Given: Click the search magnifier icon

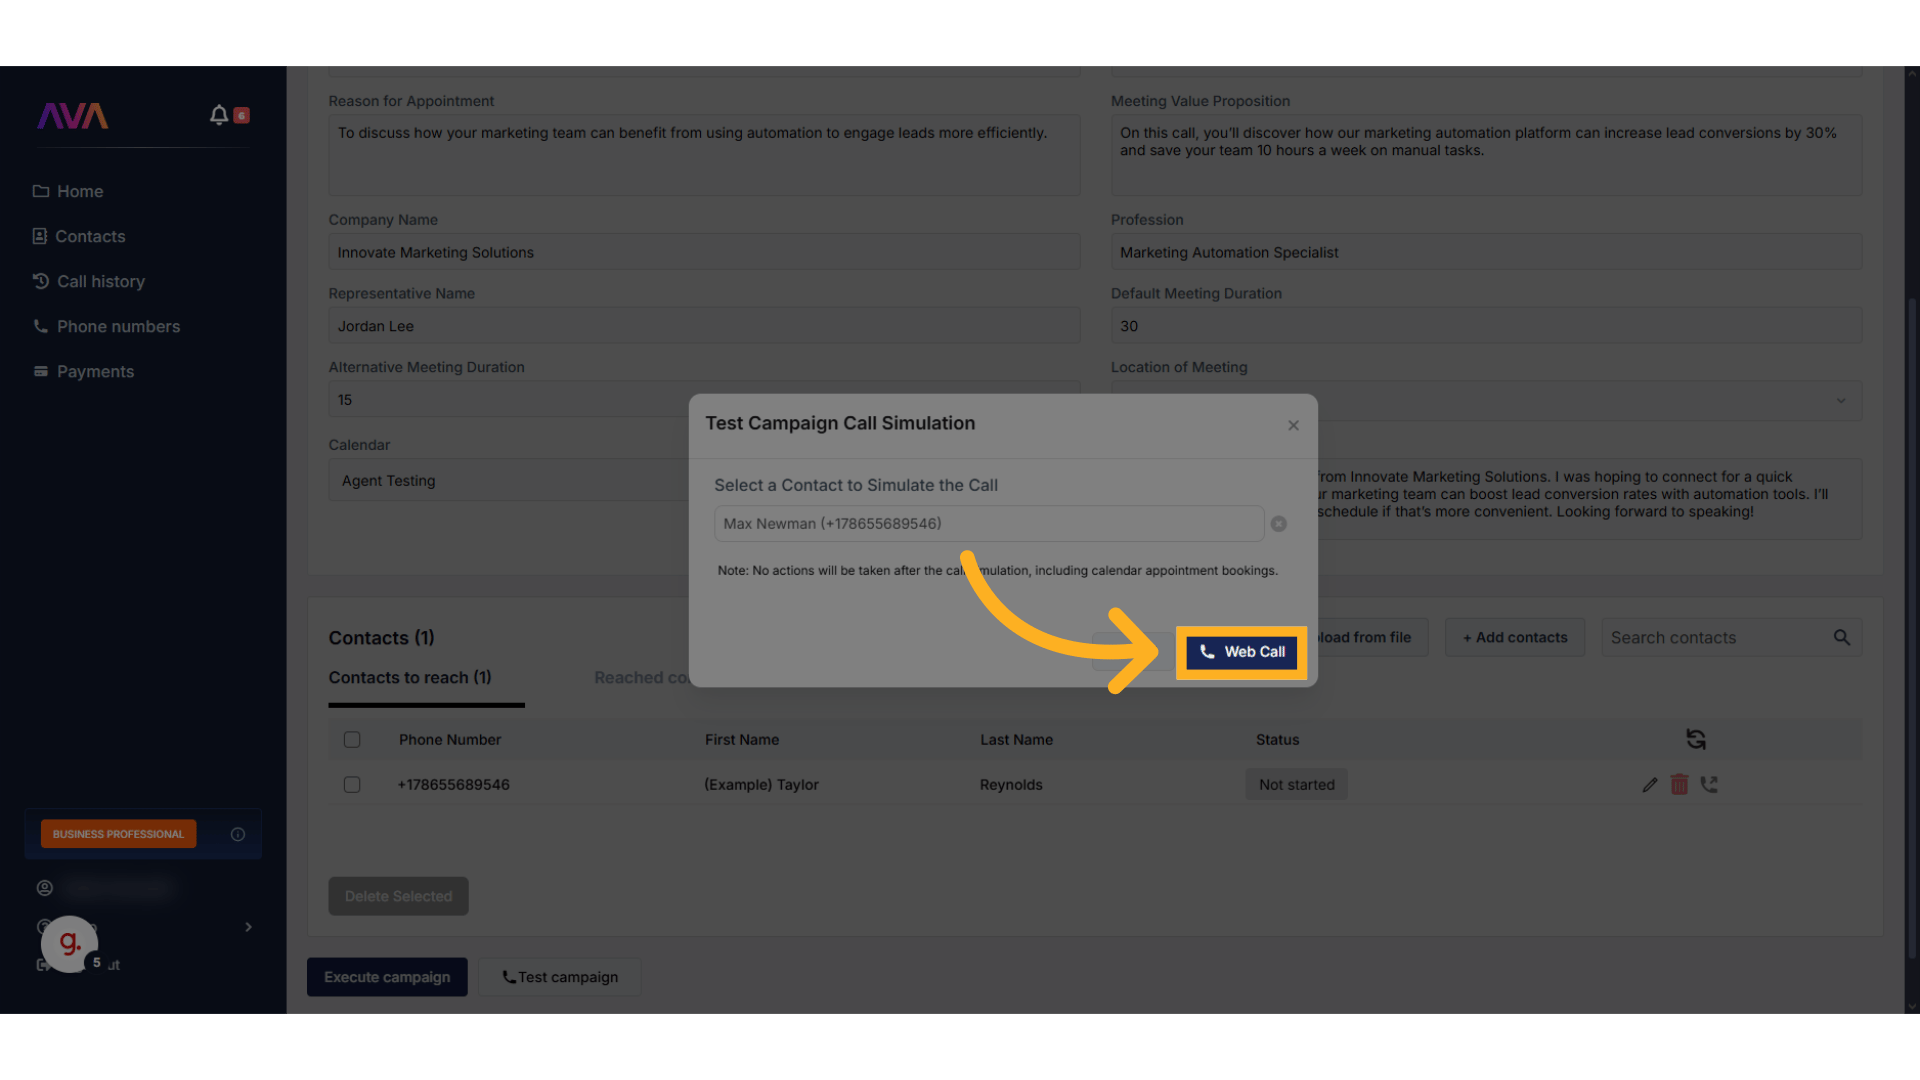Looking at the screenshot, I should pos(1841,637).
